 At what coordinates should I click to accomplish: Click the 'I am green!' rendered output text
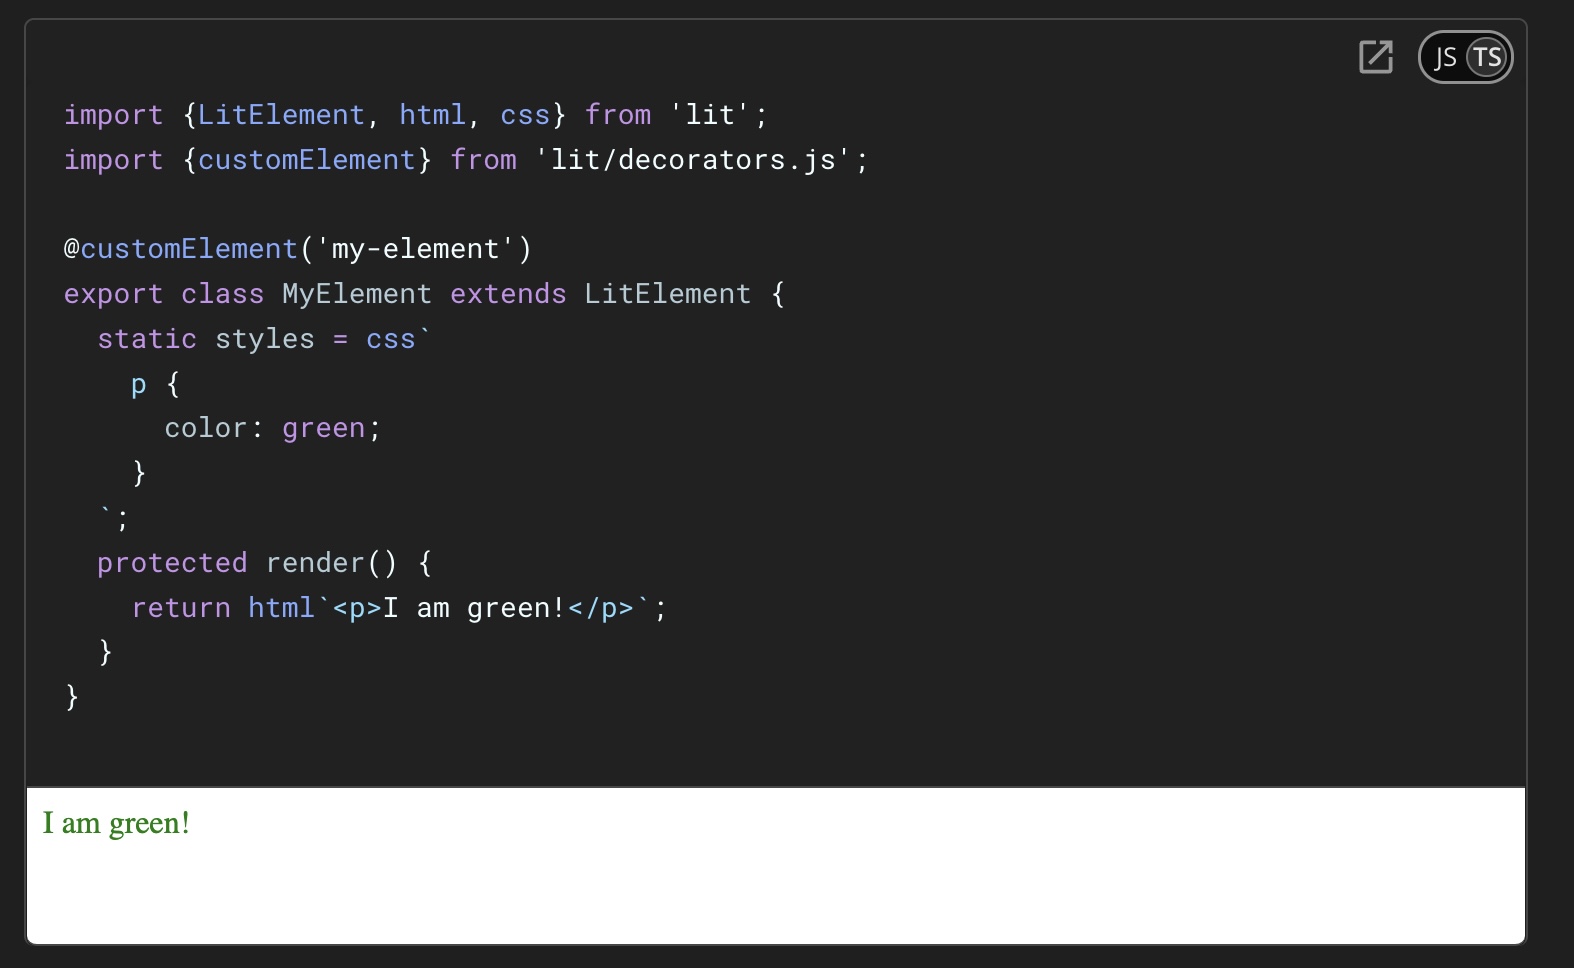[116, 823]
